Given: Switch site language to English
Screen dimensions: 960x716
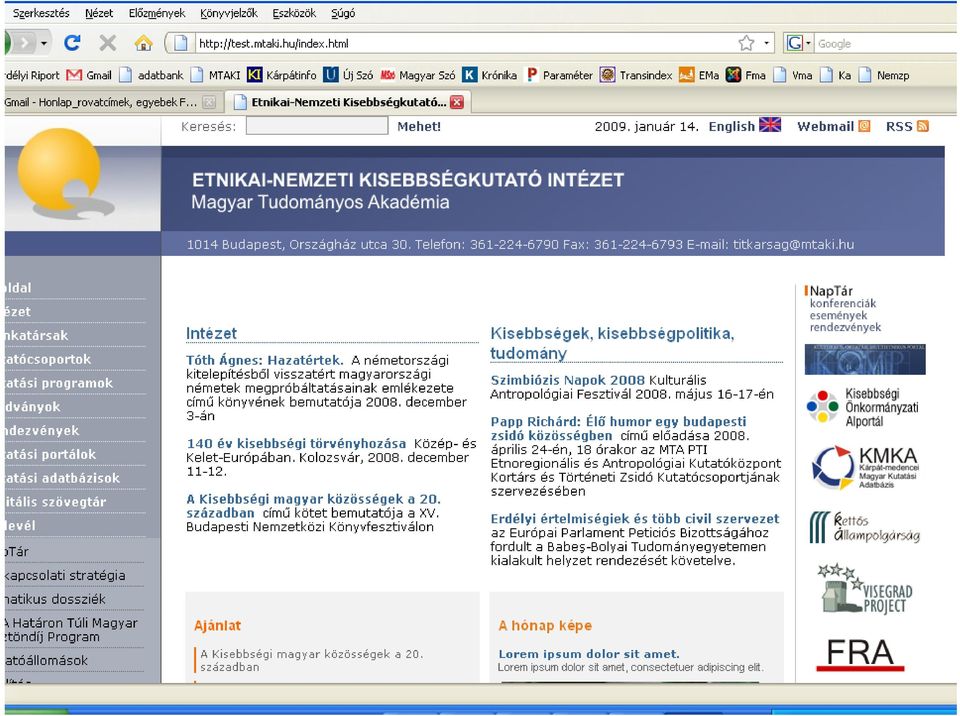Looking at the screenshot, I should [732, 126].
